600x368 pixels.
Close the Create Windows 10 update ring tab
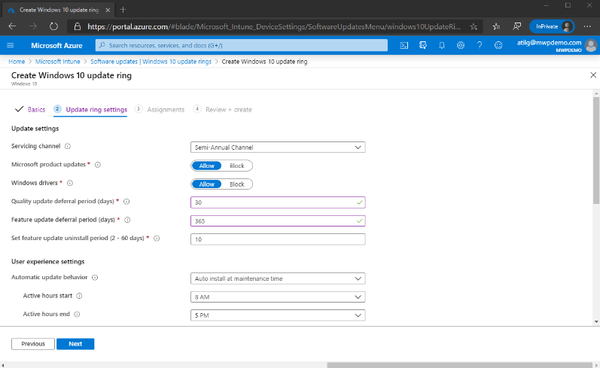[108, 10]
